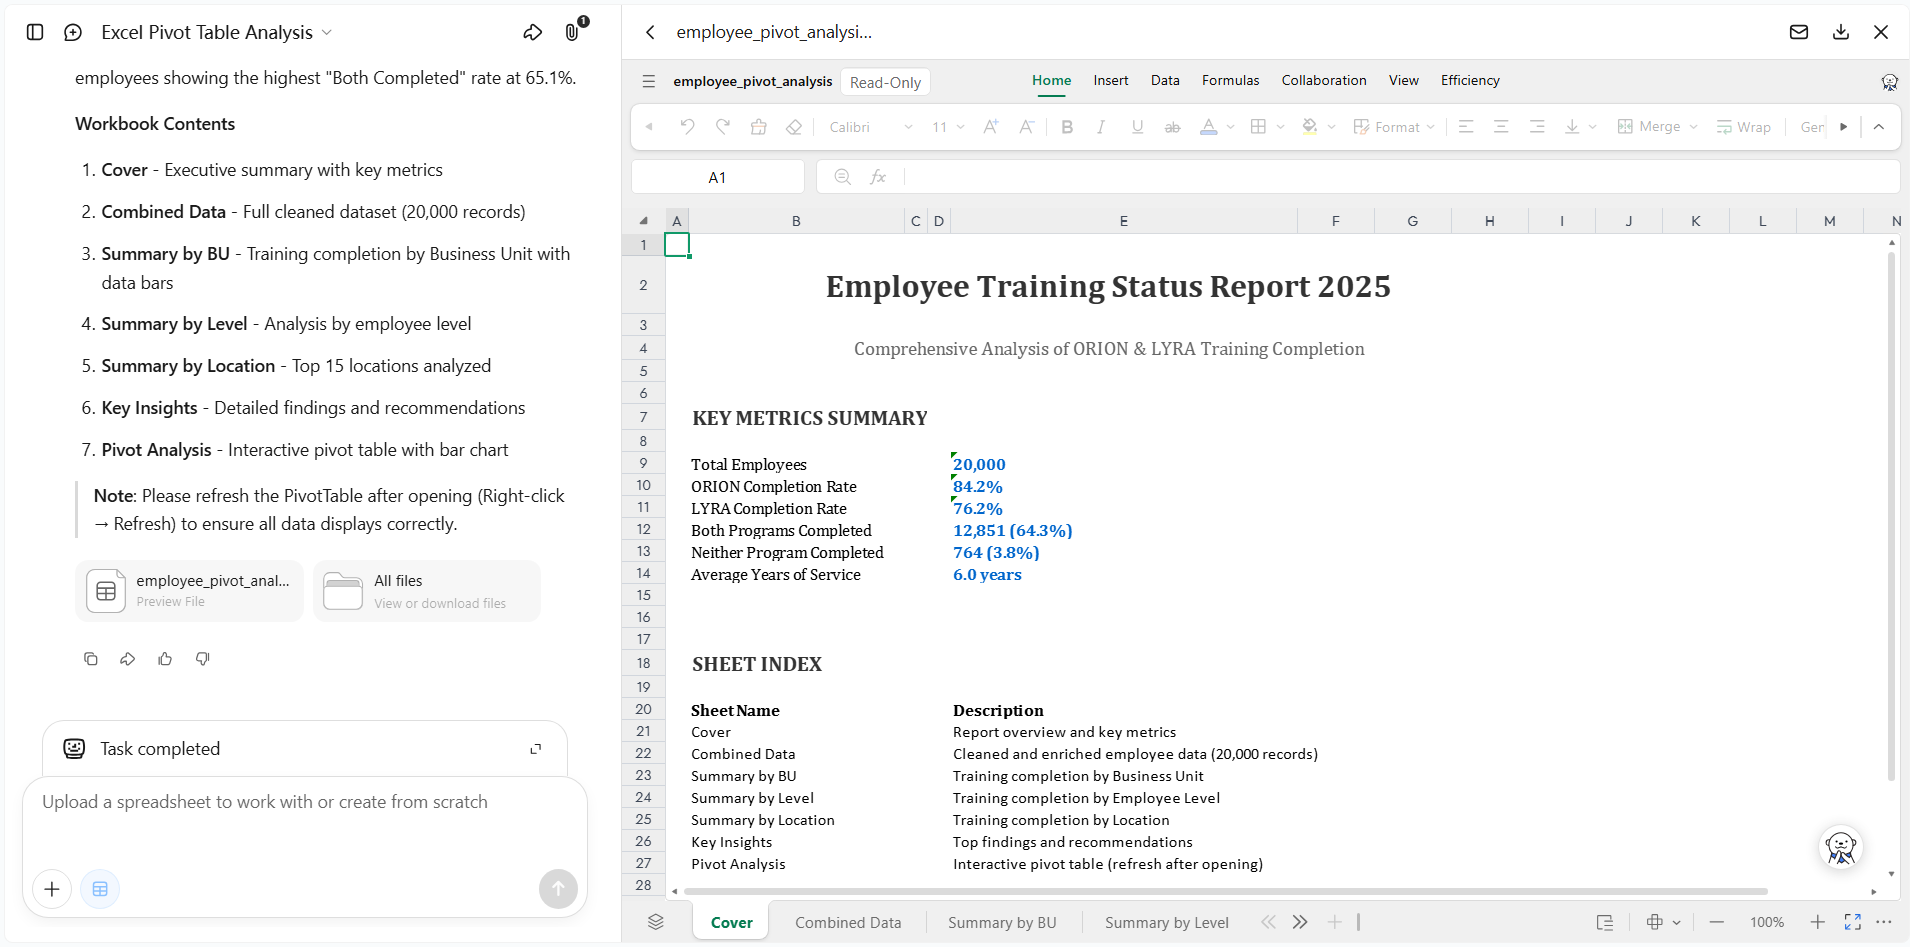The width and height of the screenshot is (1910, 947).
Task: Toggle Underline formatting
Action: pyautogui.click(x=1137, y=127)
